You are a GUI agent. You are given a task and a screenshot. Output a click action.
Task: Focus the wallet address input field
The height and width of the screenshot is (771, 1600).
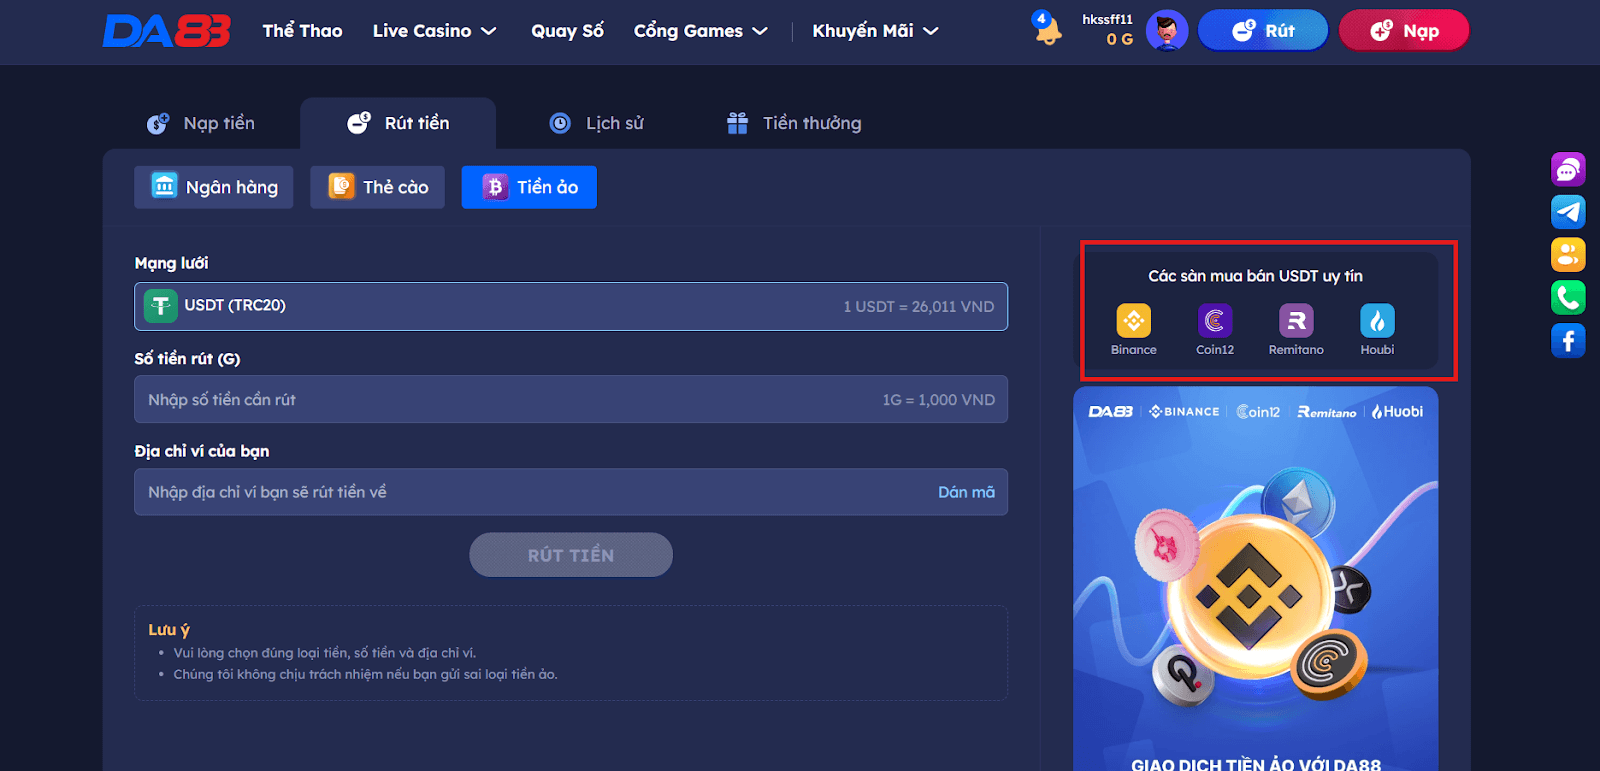tap(571, 492)
